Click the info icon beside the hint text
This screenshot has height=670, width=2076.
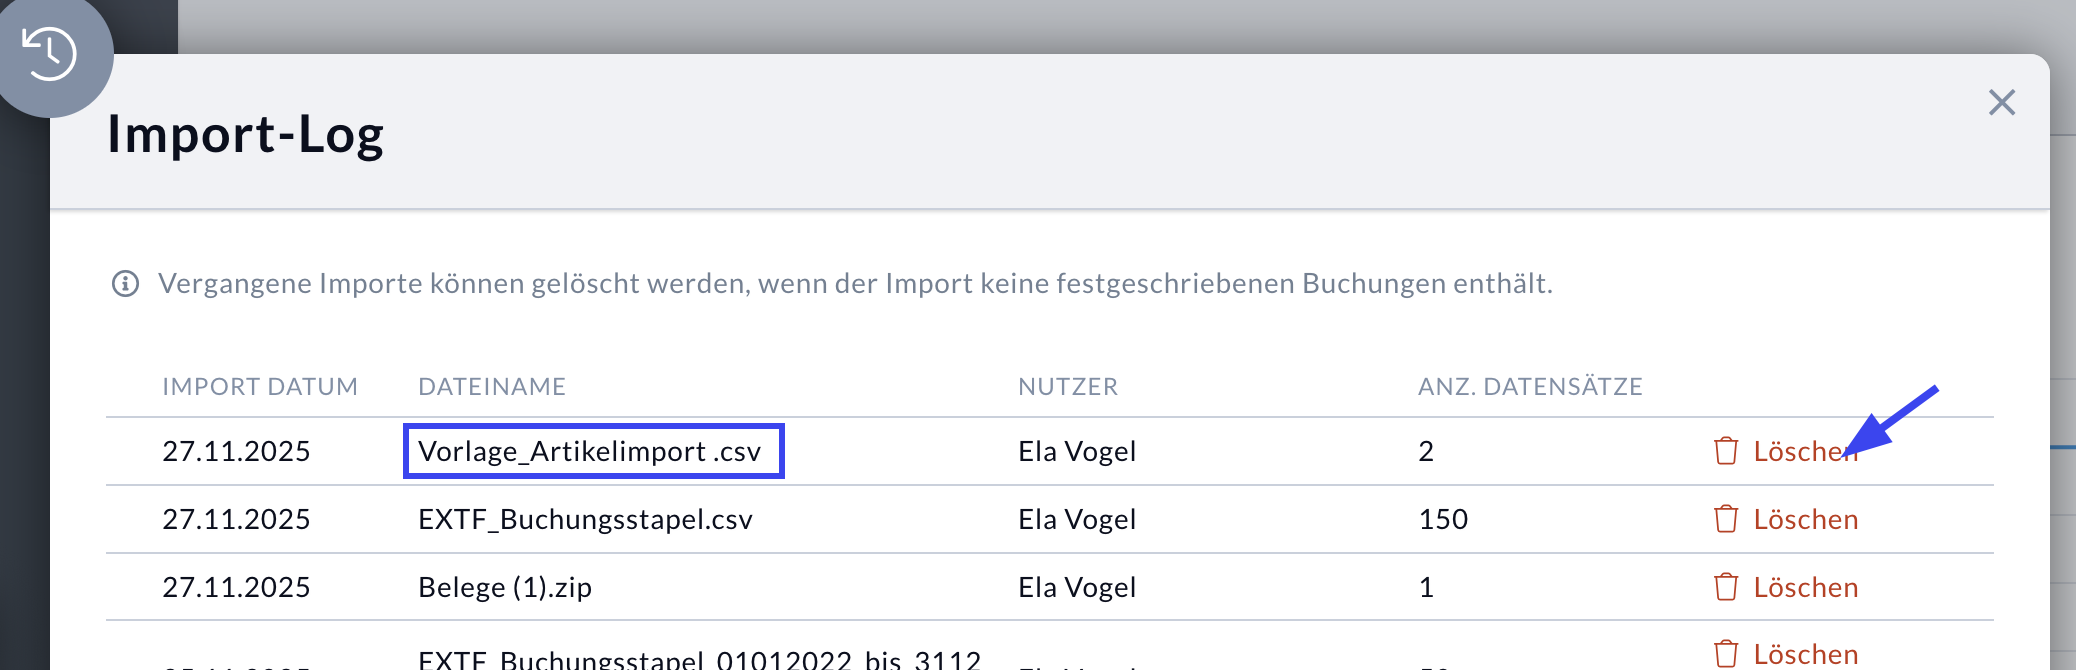click(125, 284)
